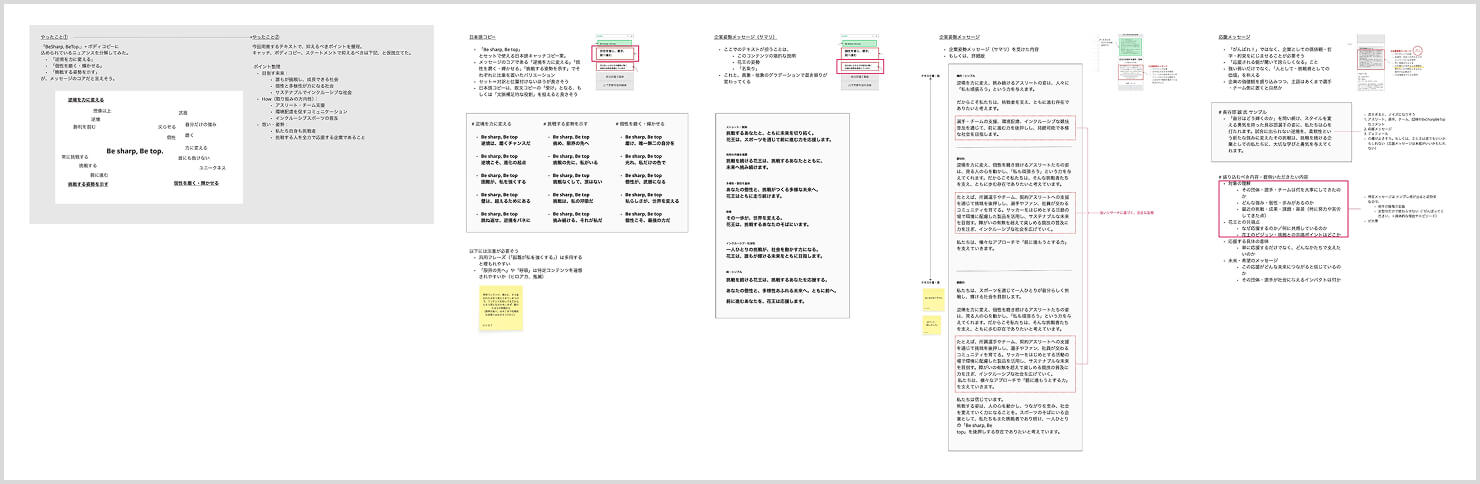Click the "# 個性を磨く・輝かせる" column heading

pos(639,122)
